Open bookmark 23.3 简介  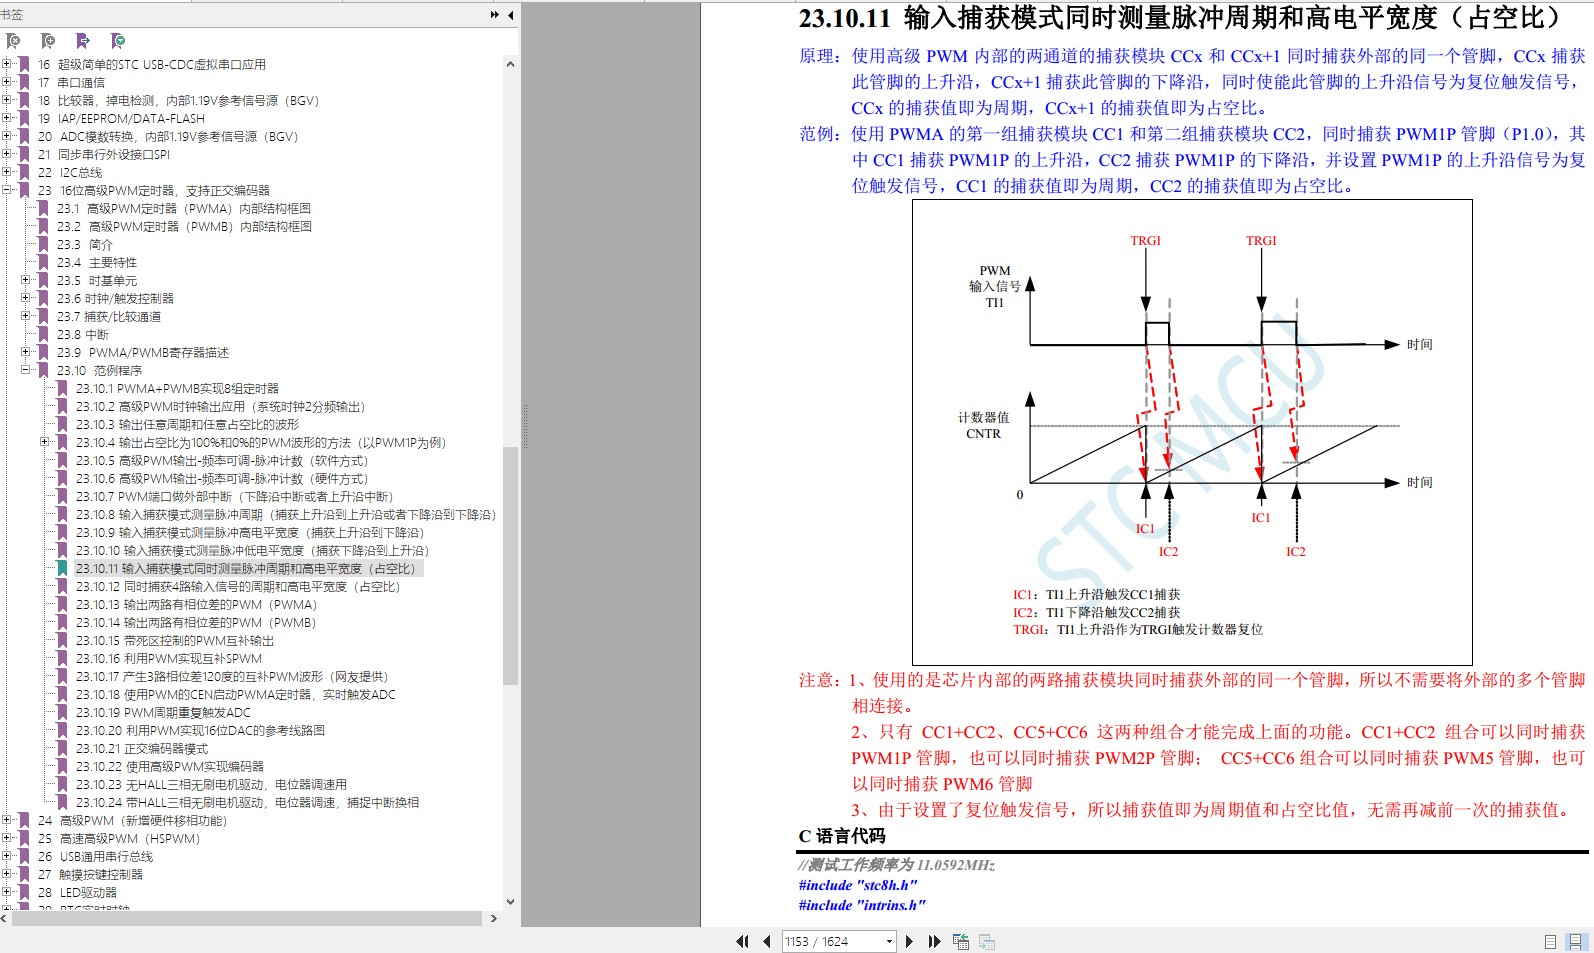click(85, 245)
